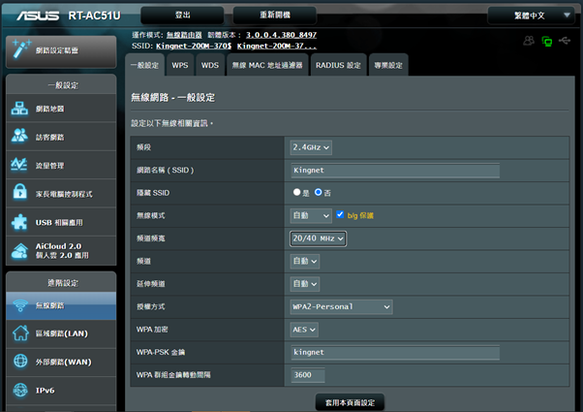Open the 20/40 MHz channel bandwidth dropdown
Viewport: 583px width, 412px height.
point(318,239)
